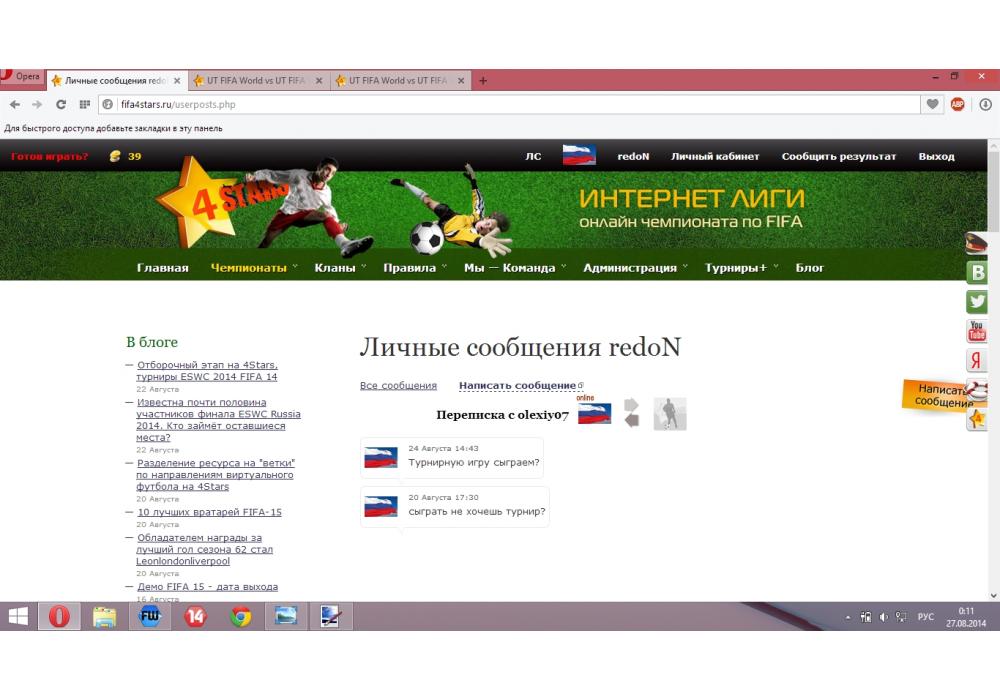The image size is (1000, 700).
Task: Switch to third UT FIFA World tab
Action: click(401, 80)
